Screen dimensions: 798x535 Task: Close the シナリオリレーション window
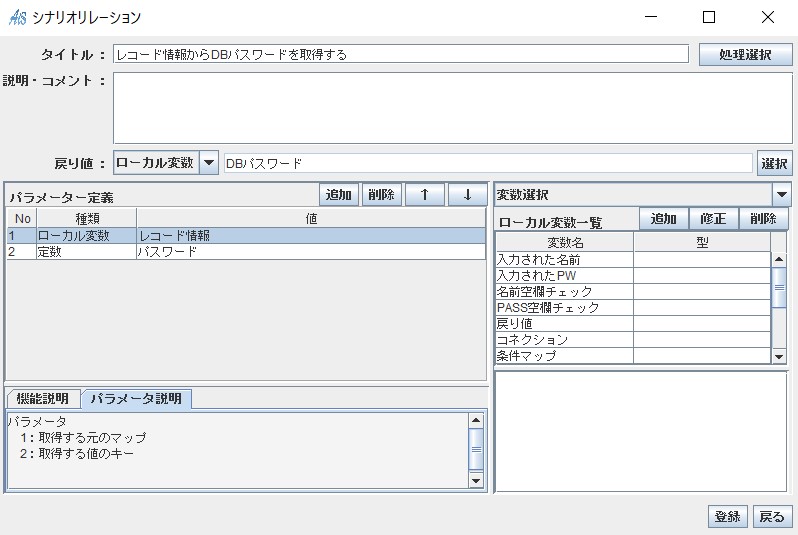click(x=768, y=17)
